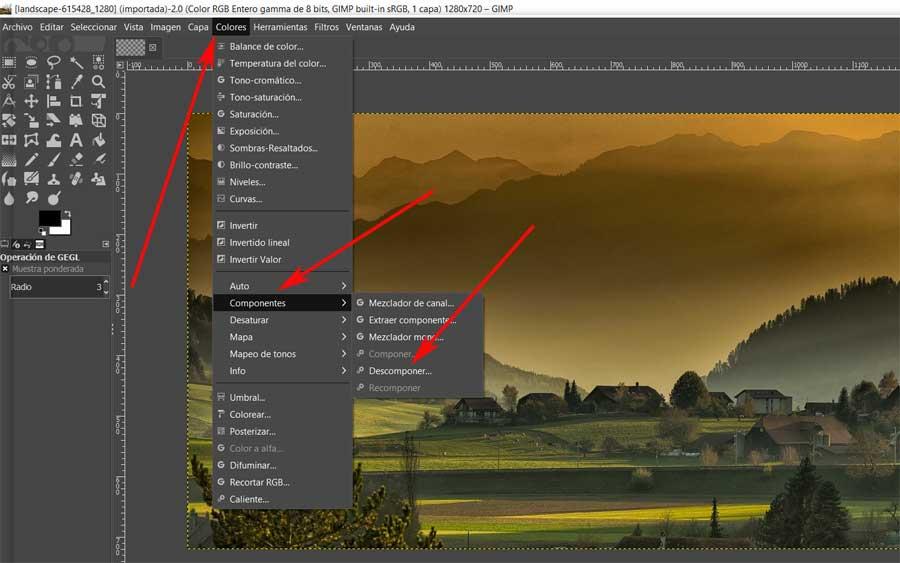The height and width of the screenshot is (563, 900).
Task: Increase the Radio value with up arrow
Action: click(x=106, y=282)
